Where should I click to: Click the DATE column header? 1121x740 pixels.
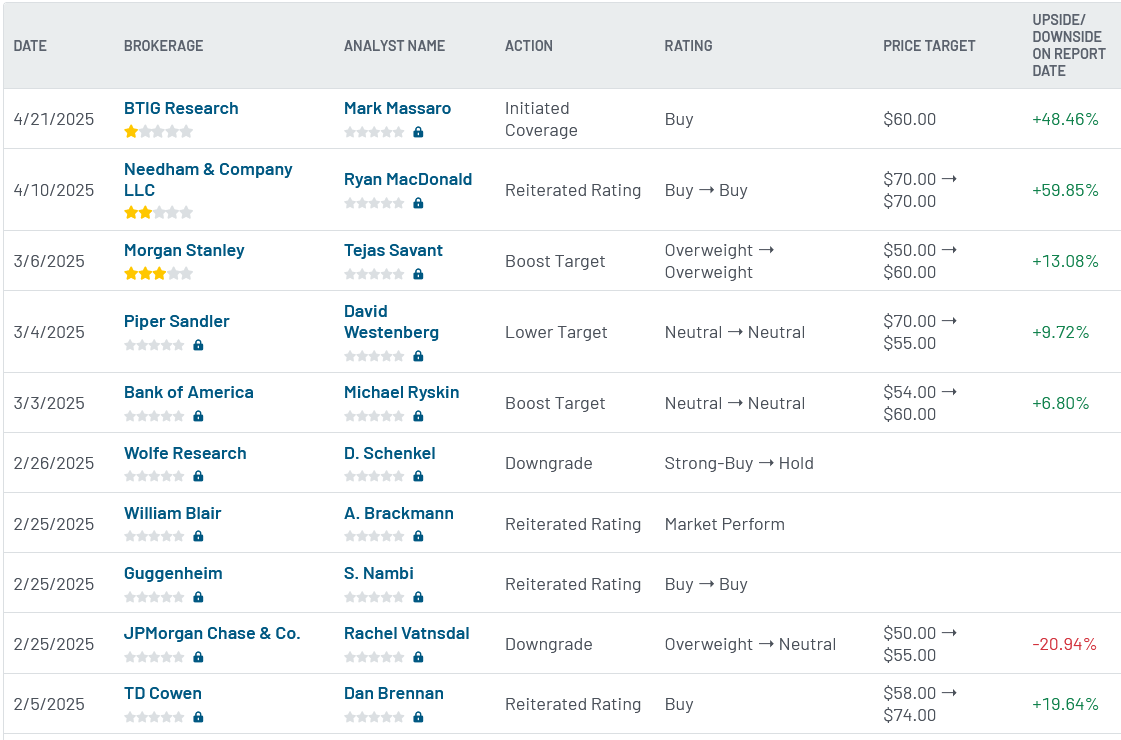[x=30, y=46]
